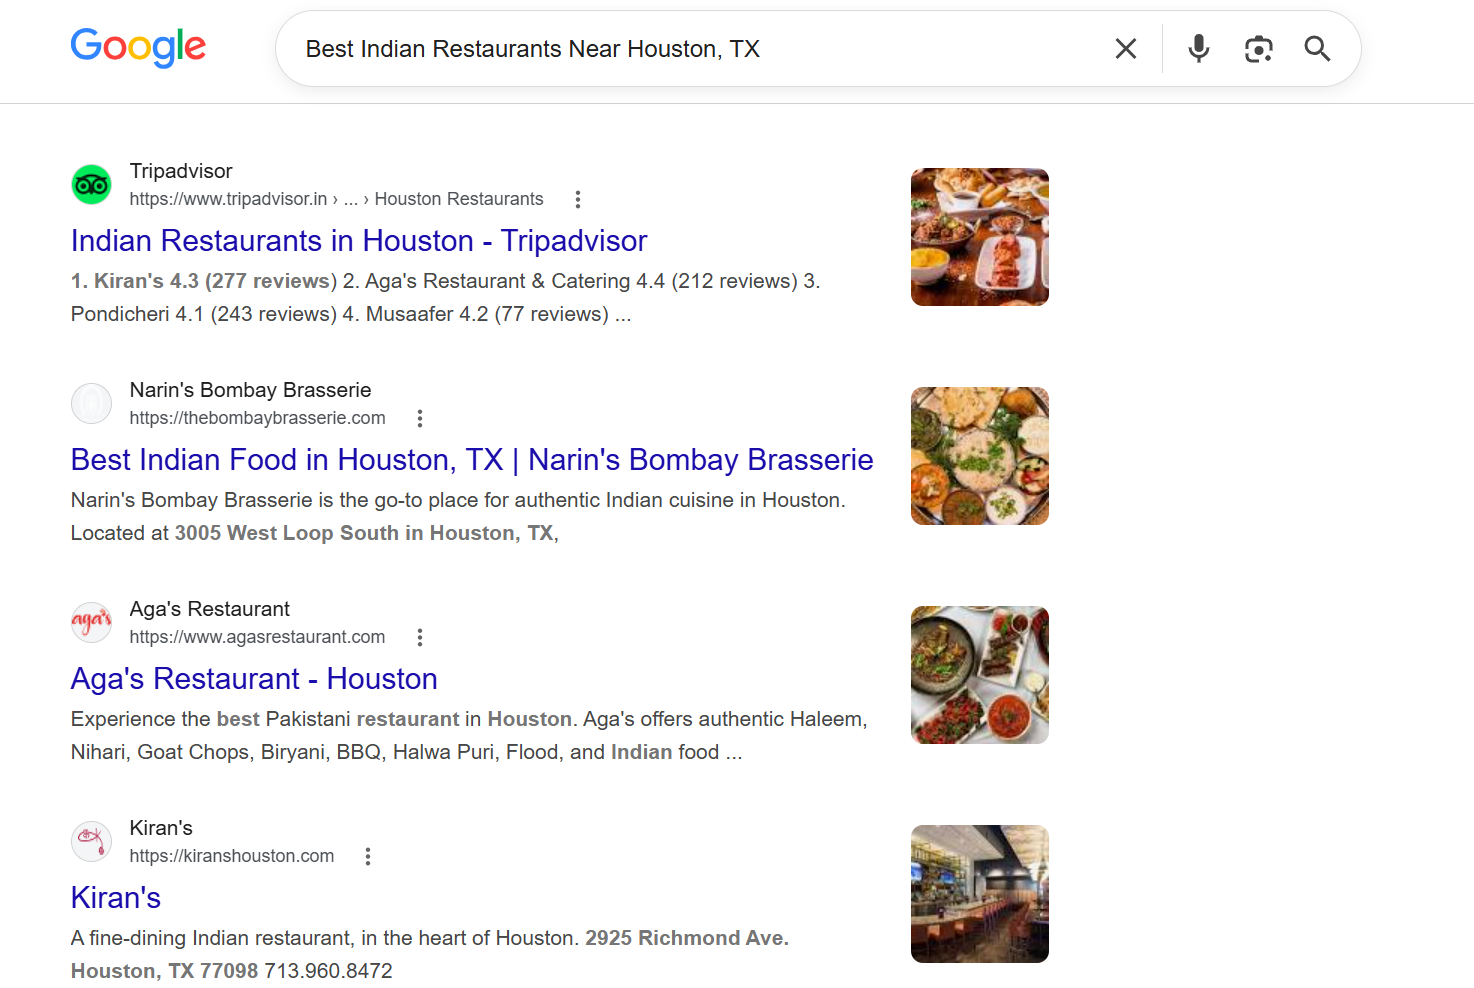Start voice search with the microphone icon
This screenshot has height=988, width=1474.
[1199, 49]
